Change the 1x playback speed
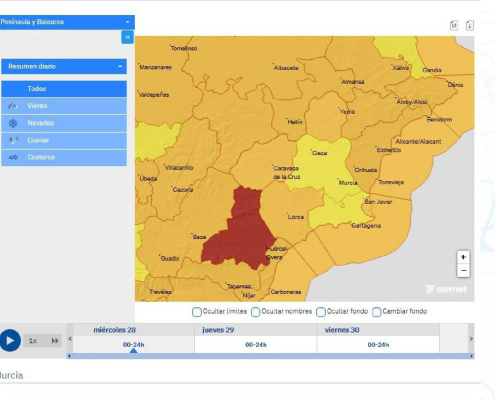Viewport: 495px width, 400px height. click(33, 341)
